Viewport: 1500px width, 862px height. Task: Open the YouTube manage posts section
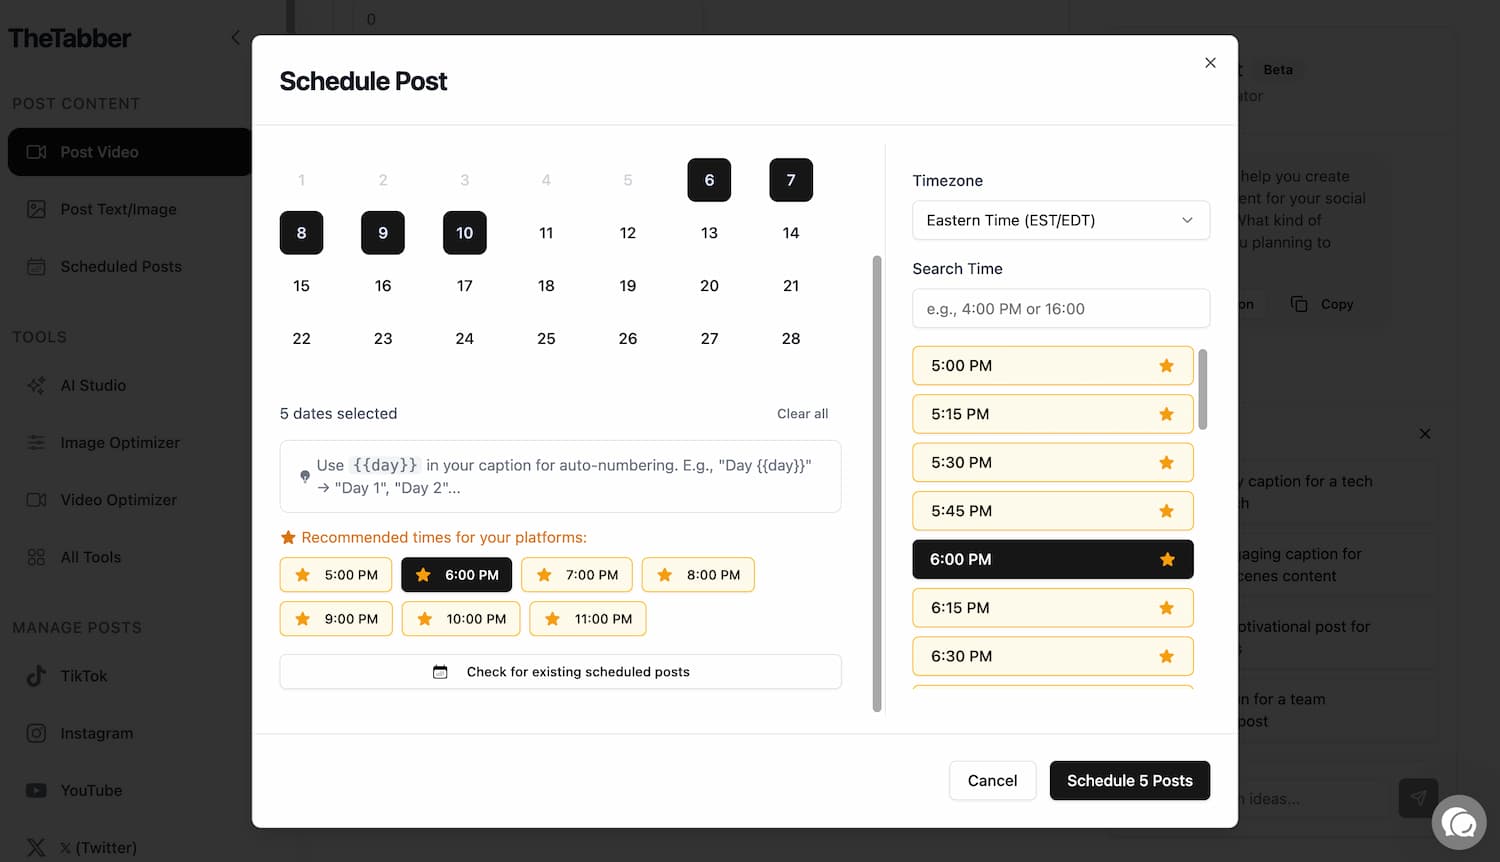pos(91,790)
